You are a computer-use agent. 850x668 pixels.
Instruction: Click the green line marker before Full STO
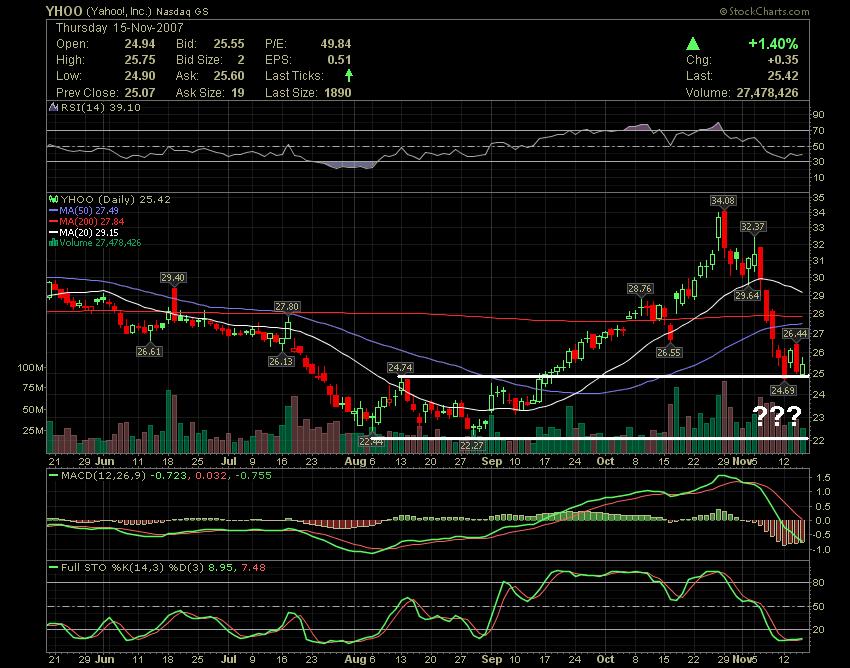click(54, 568)
